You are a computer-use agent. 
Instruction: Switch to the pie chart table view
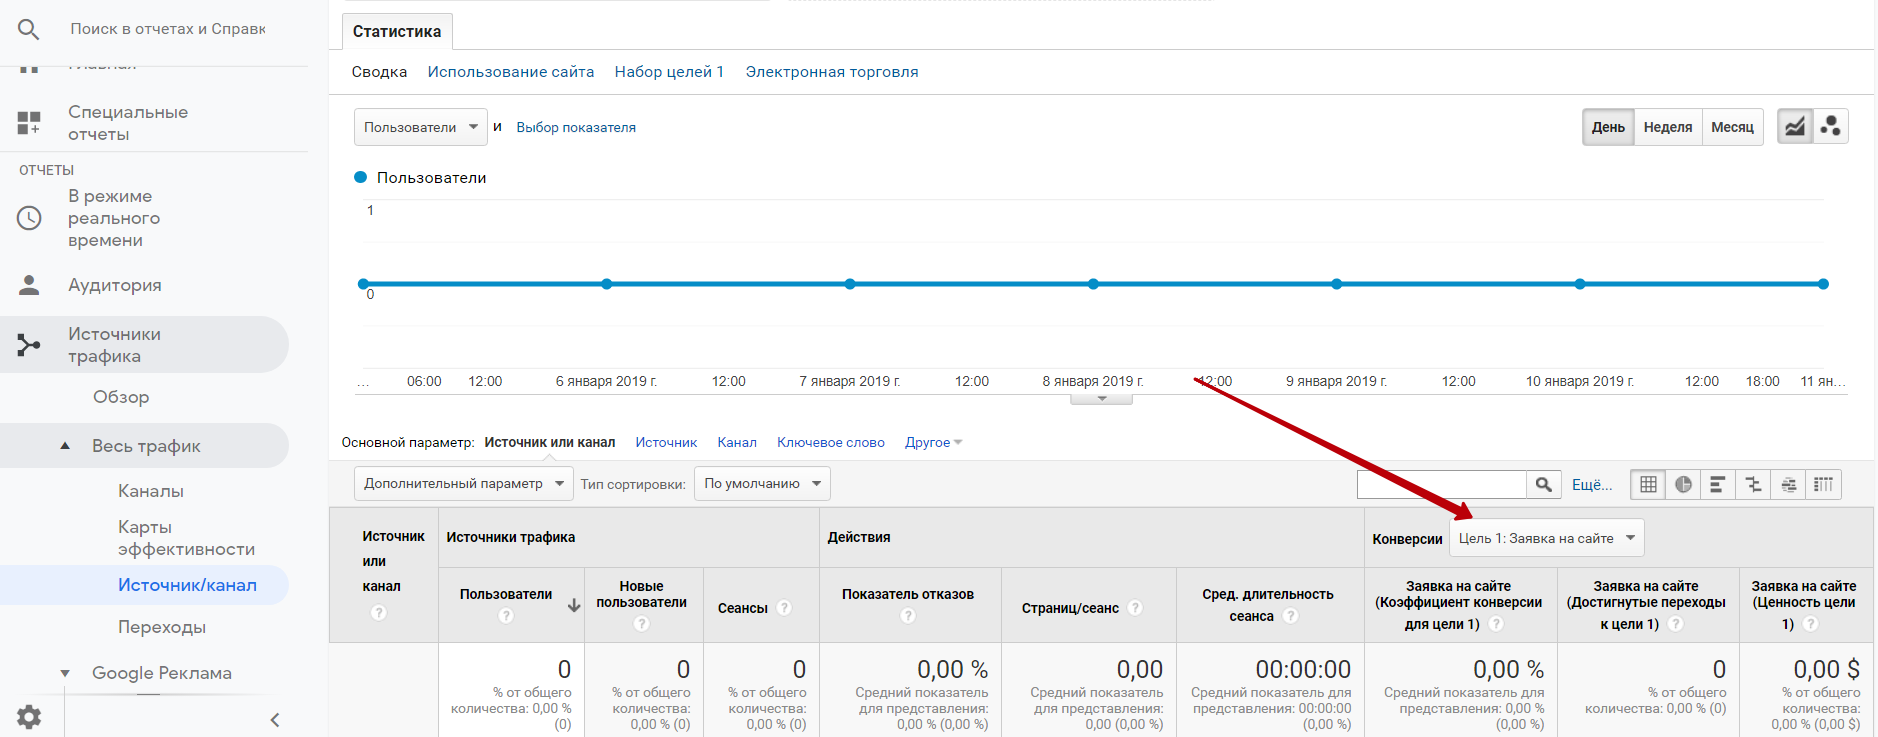[1683, 485]
